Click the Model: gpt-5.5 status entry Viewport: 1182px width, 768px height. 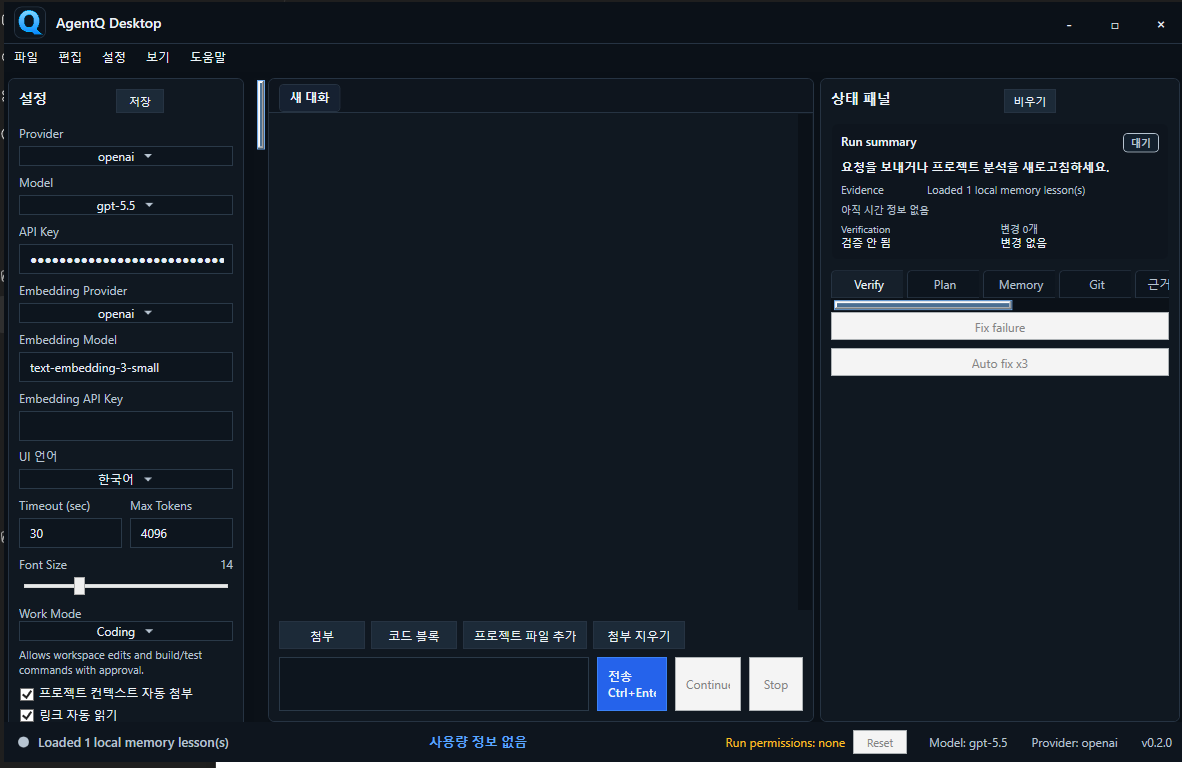click(x=968, y=743)
